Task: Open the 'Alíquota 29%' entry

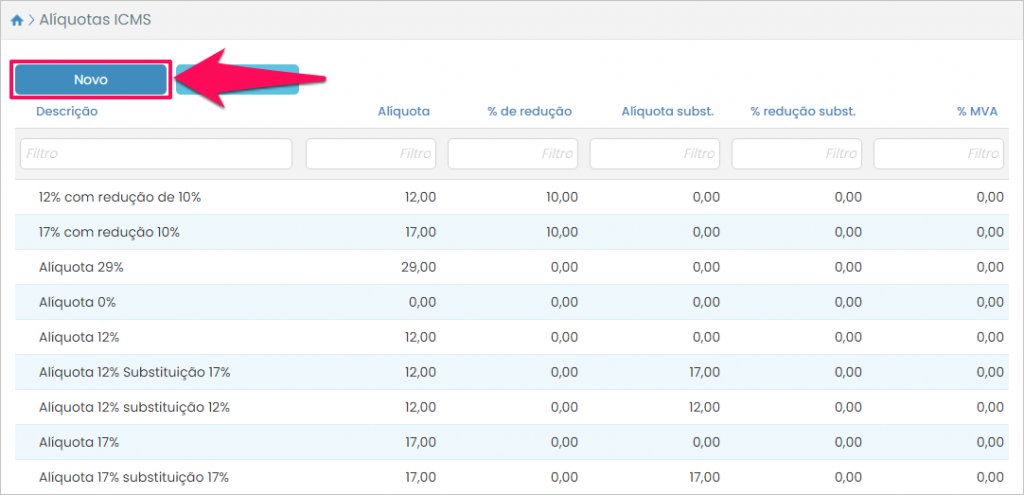Action: pyautogui.click(x=81, y=268)
